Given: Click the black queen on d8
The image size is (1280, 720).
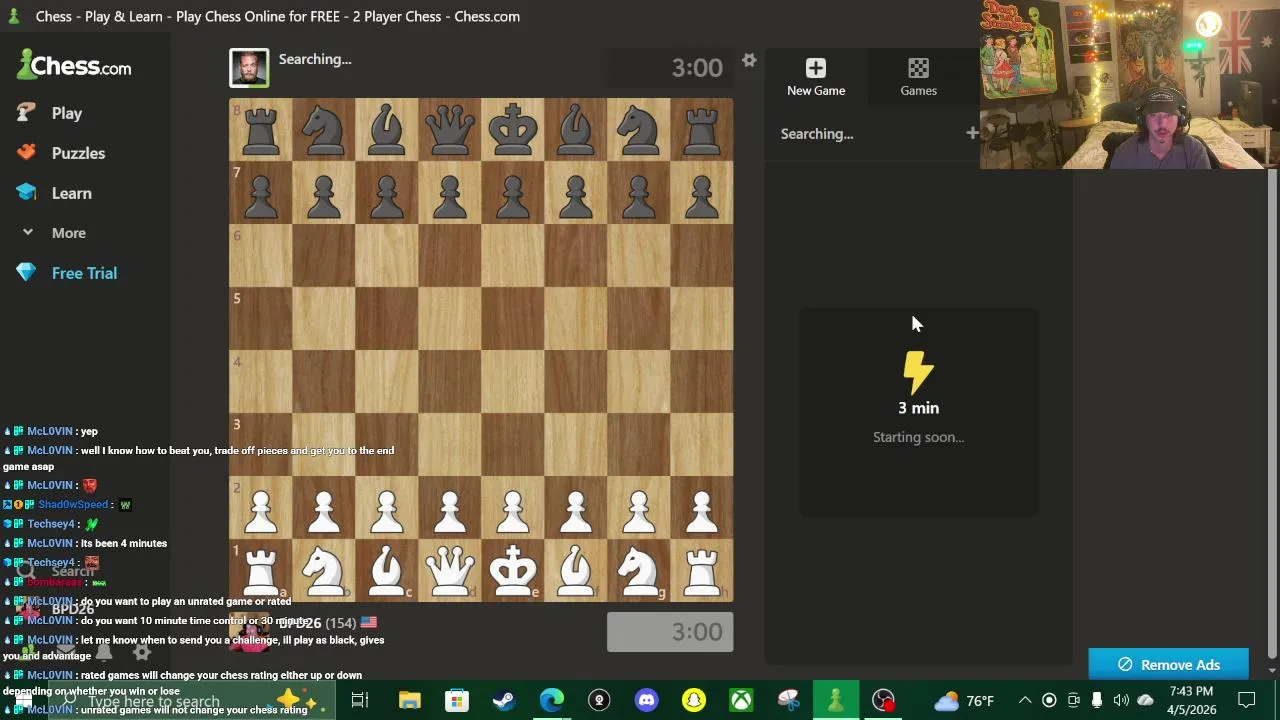Looking at the screenshot, I should [x=450, y=129].
